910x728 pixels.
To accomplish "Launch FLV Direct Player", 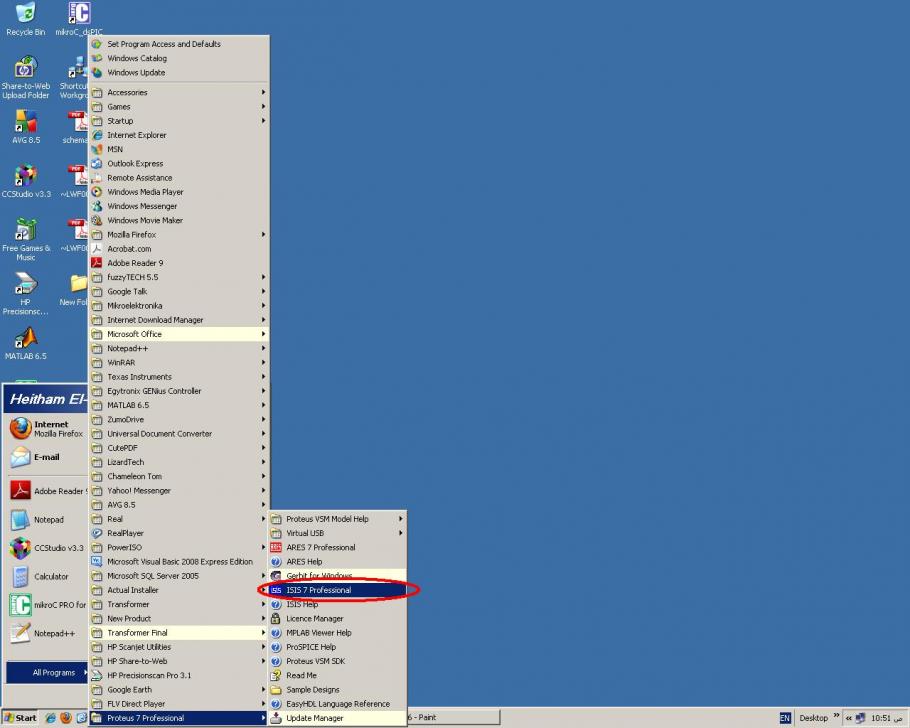I will coord(179,704).
